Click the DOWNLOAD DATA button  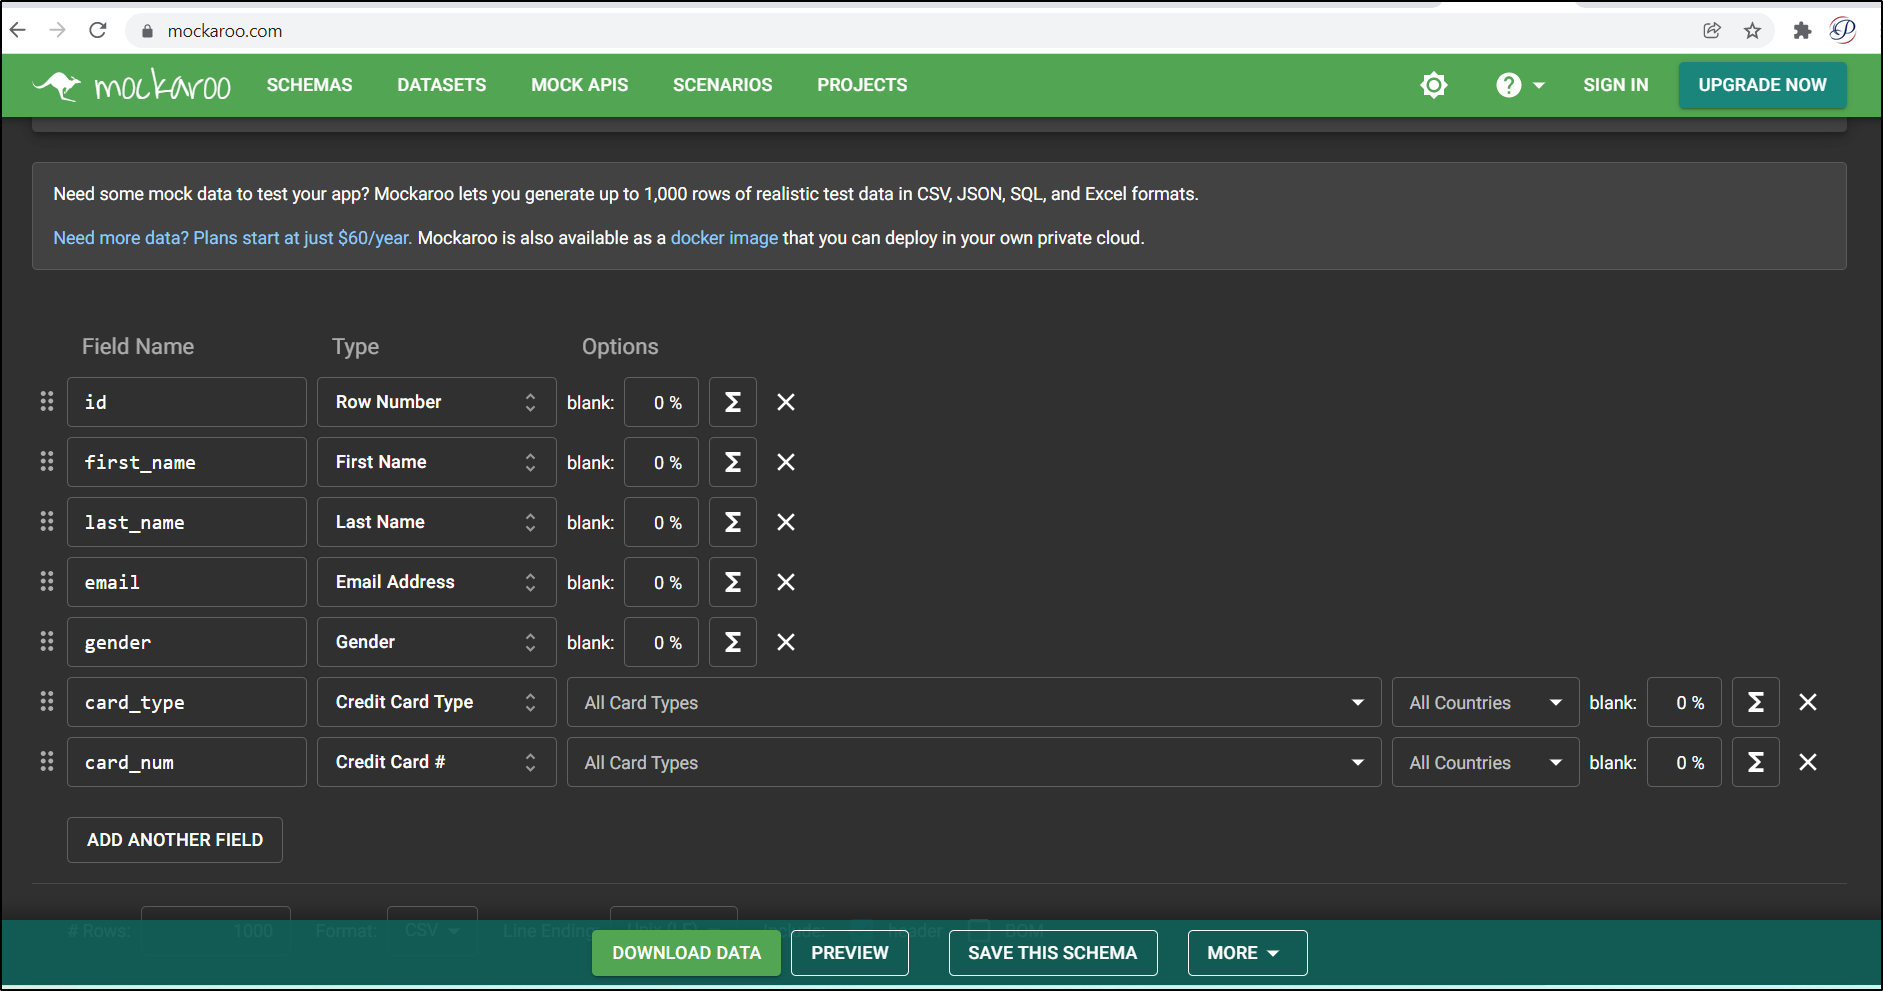click(x=685, y=953)
